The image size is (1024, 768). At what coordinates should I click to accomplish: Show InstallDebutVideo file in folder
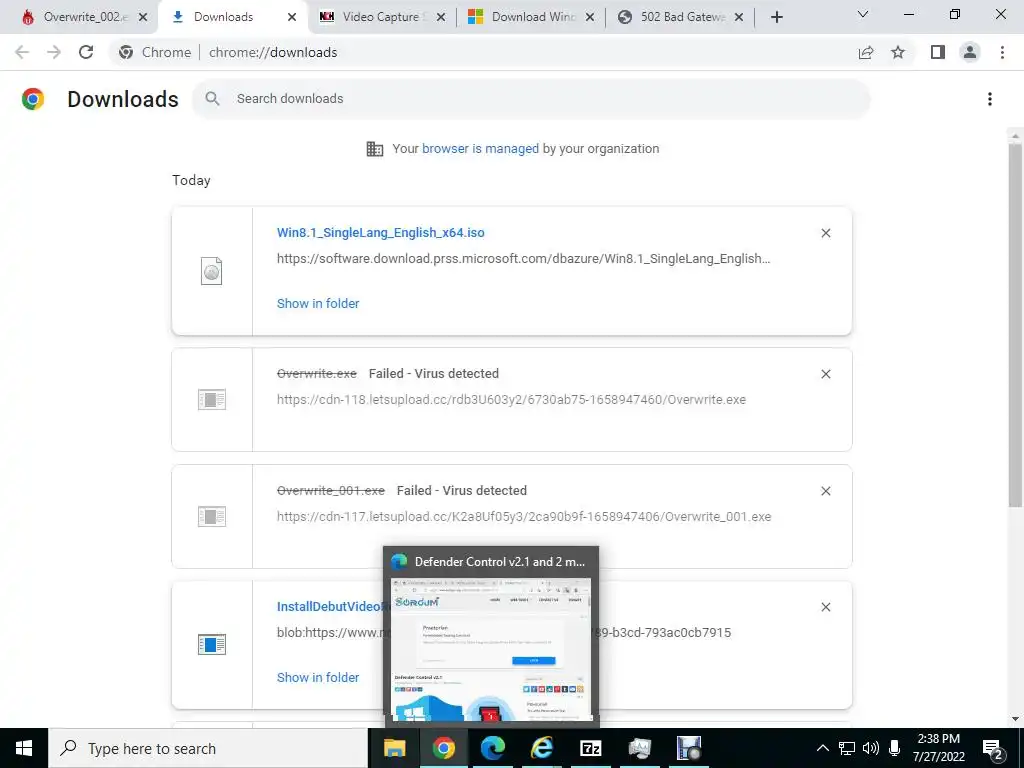[x=318, y=678]
